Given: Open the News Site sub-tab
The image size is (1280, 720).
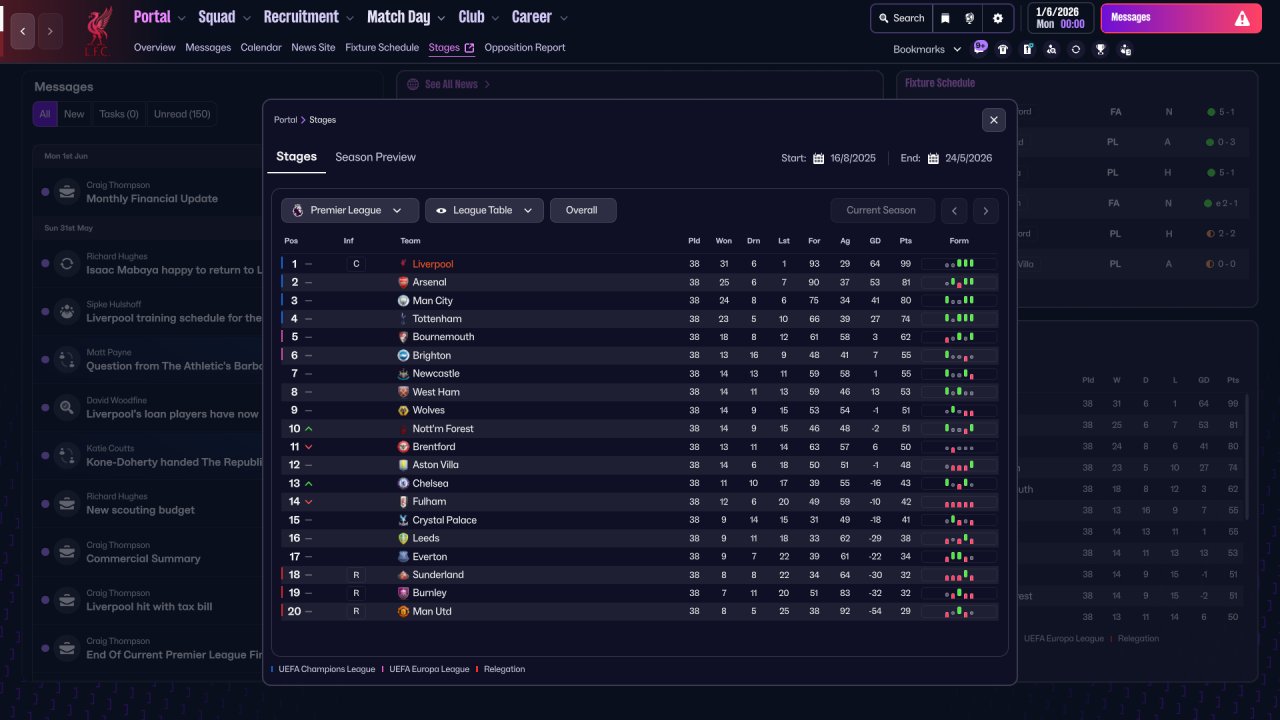Looking at the screenshot, I should tap(313, 47).
